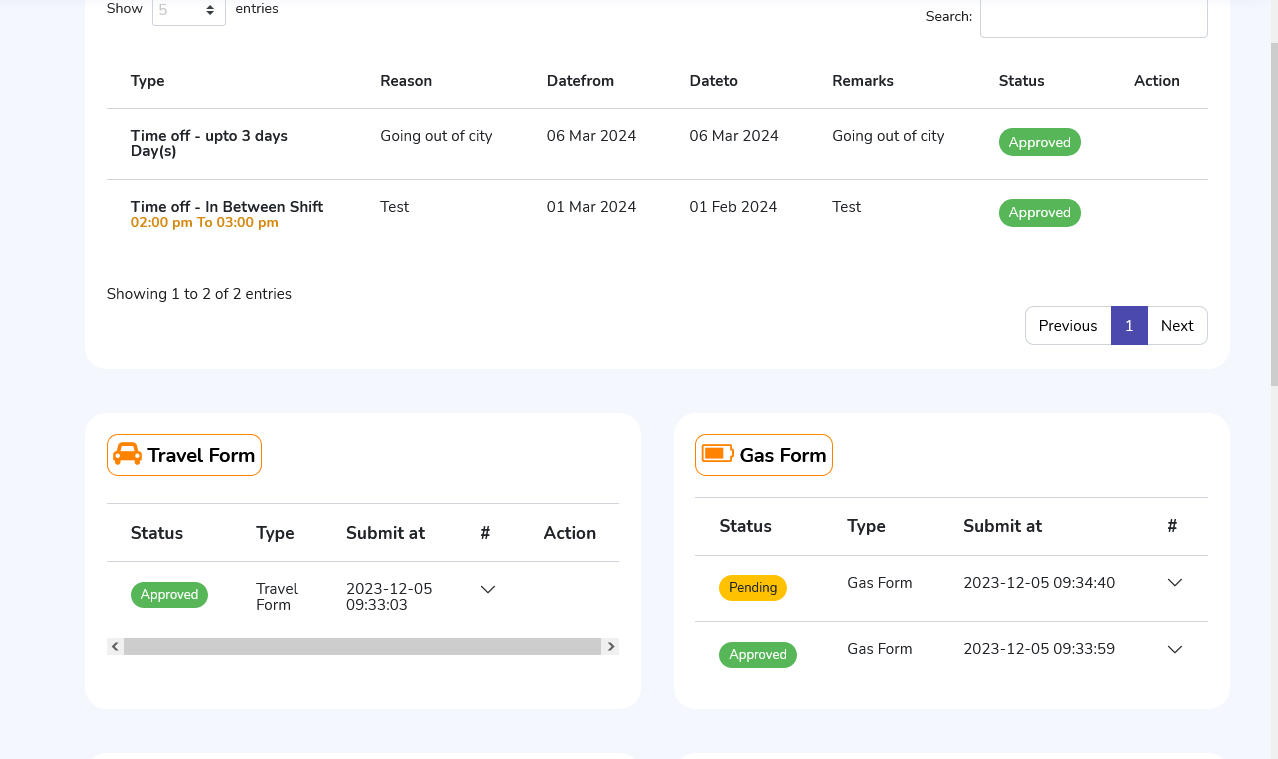This screenshot has width=1278, height=759.
Task: Sort the table by Datefrom column
Action: tap(580, 81)
